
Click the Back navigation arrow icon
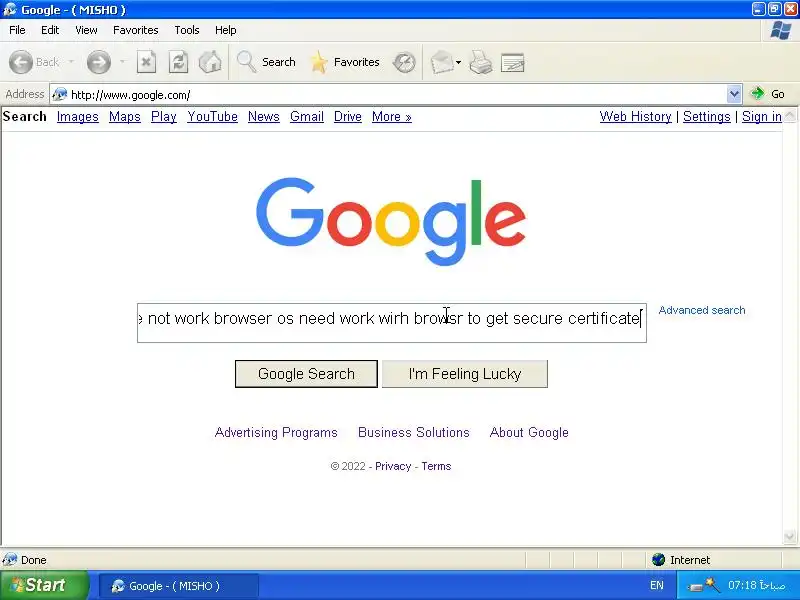pos(21,62)
